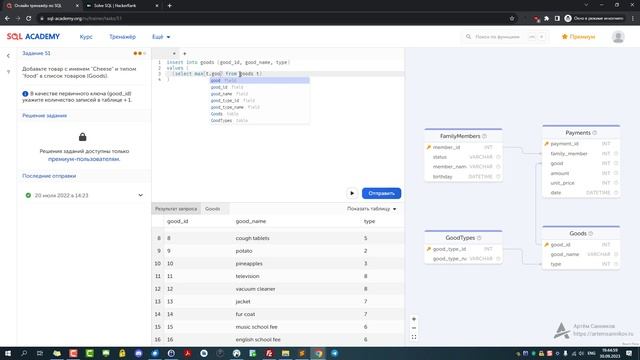Select highlighted good field suggestion
The height and width of the screenshot is (360, 640).
pyautogui.click(x=260, y=80)
